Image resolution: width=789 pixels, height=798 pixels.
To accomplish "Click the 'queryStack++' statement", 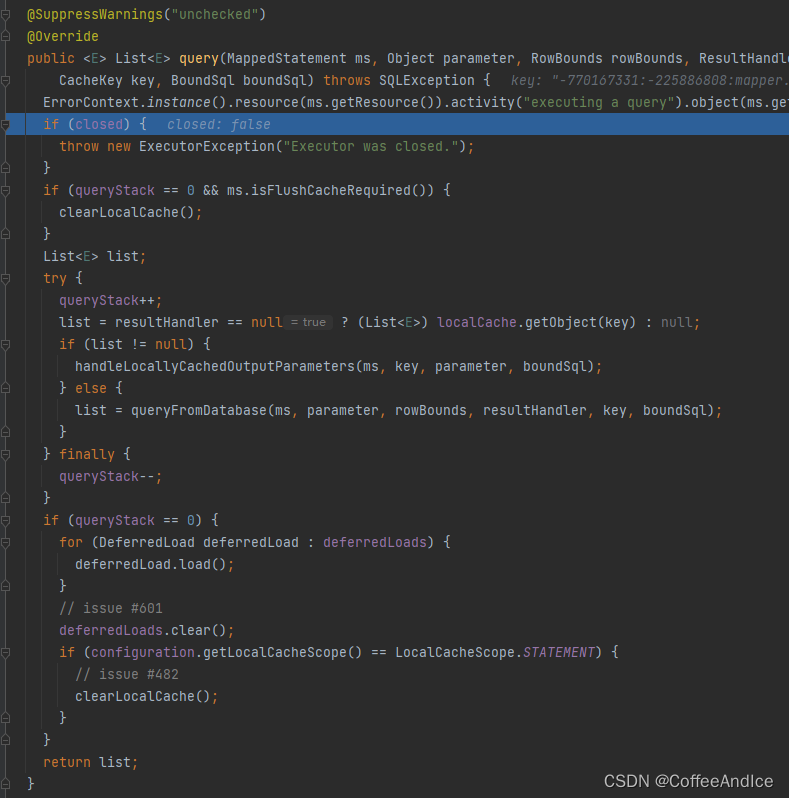I will [x=110, y=300].
